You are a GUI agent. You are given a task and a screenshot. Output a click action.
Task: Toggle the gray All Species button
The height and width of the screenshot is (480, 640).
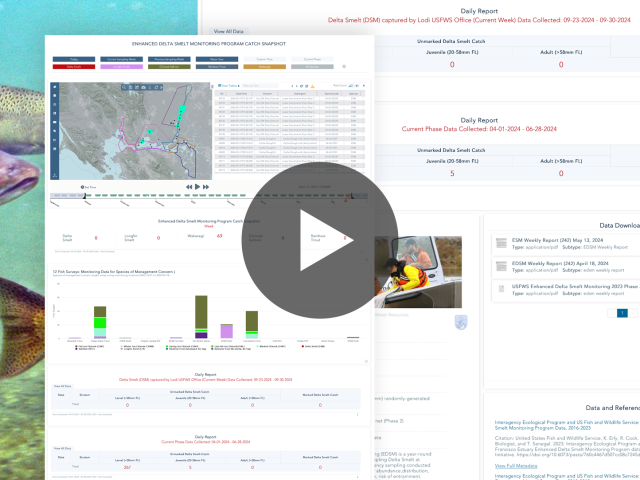tap(312, 67)
